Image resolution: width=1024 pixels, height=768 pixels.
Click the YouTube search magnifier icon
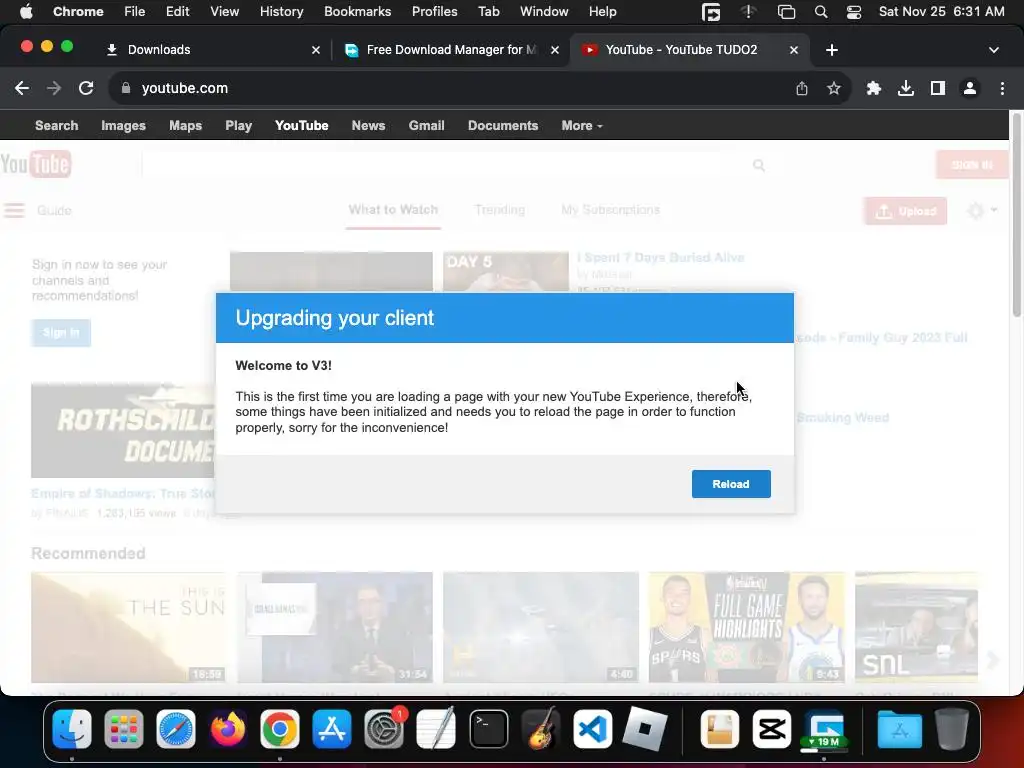coord(759,165)
